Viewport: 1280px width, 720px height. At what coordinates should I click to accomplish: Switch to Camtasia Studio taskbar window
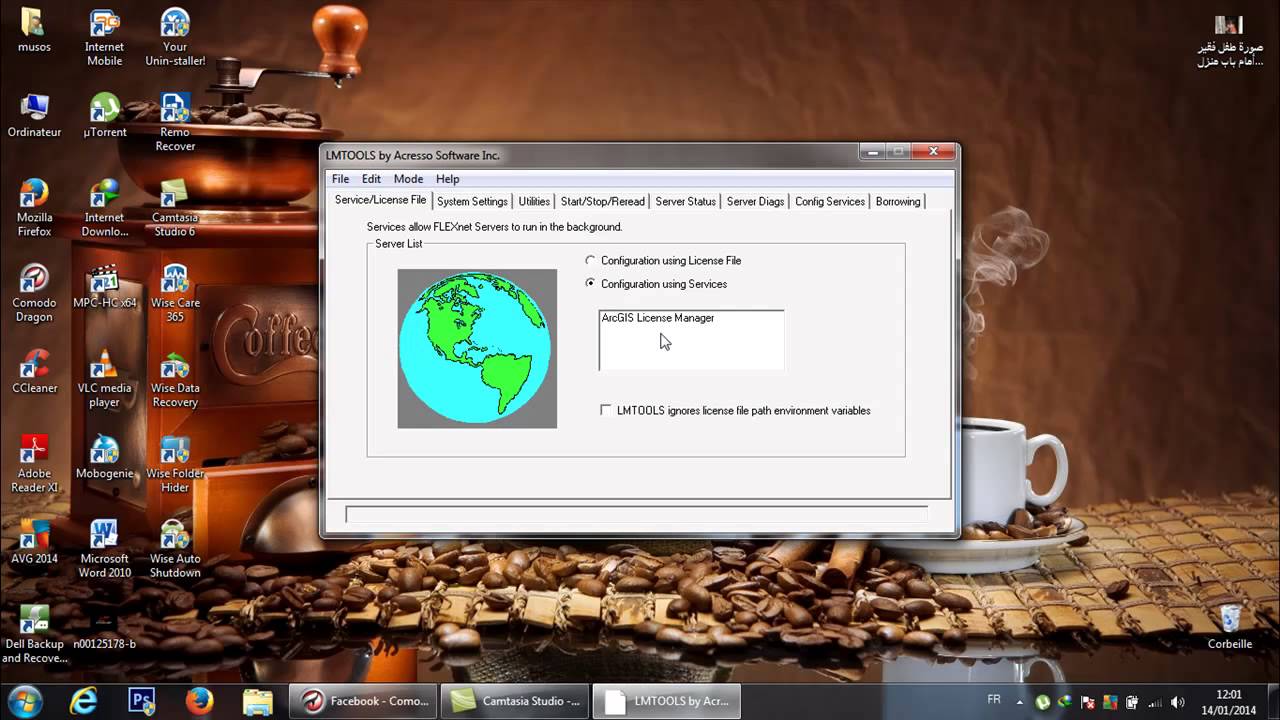tap(516, 701)
